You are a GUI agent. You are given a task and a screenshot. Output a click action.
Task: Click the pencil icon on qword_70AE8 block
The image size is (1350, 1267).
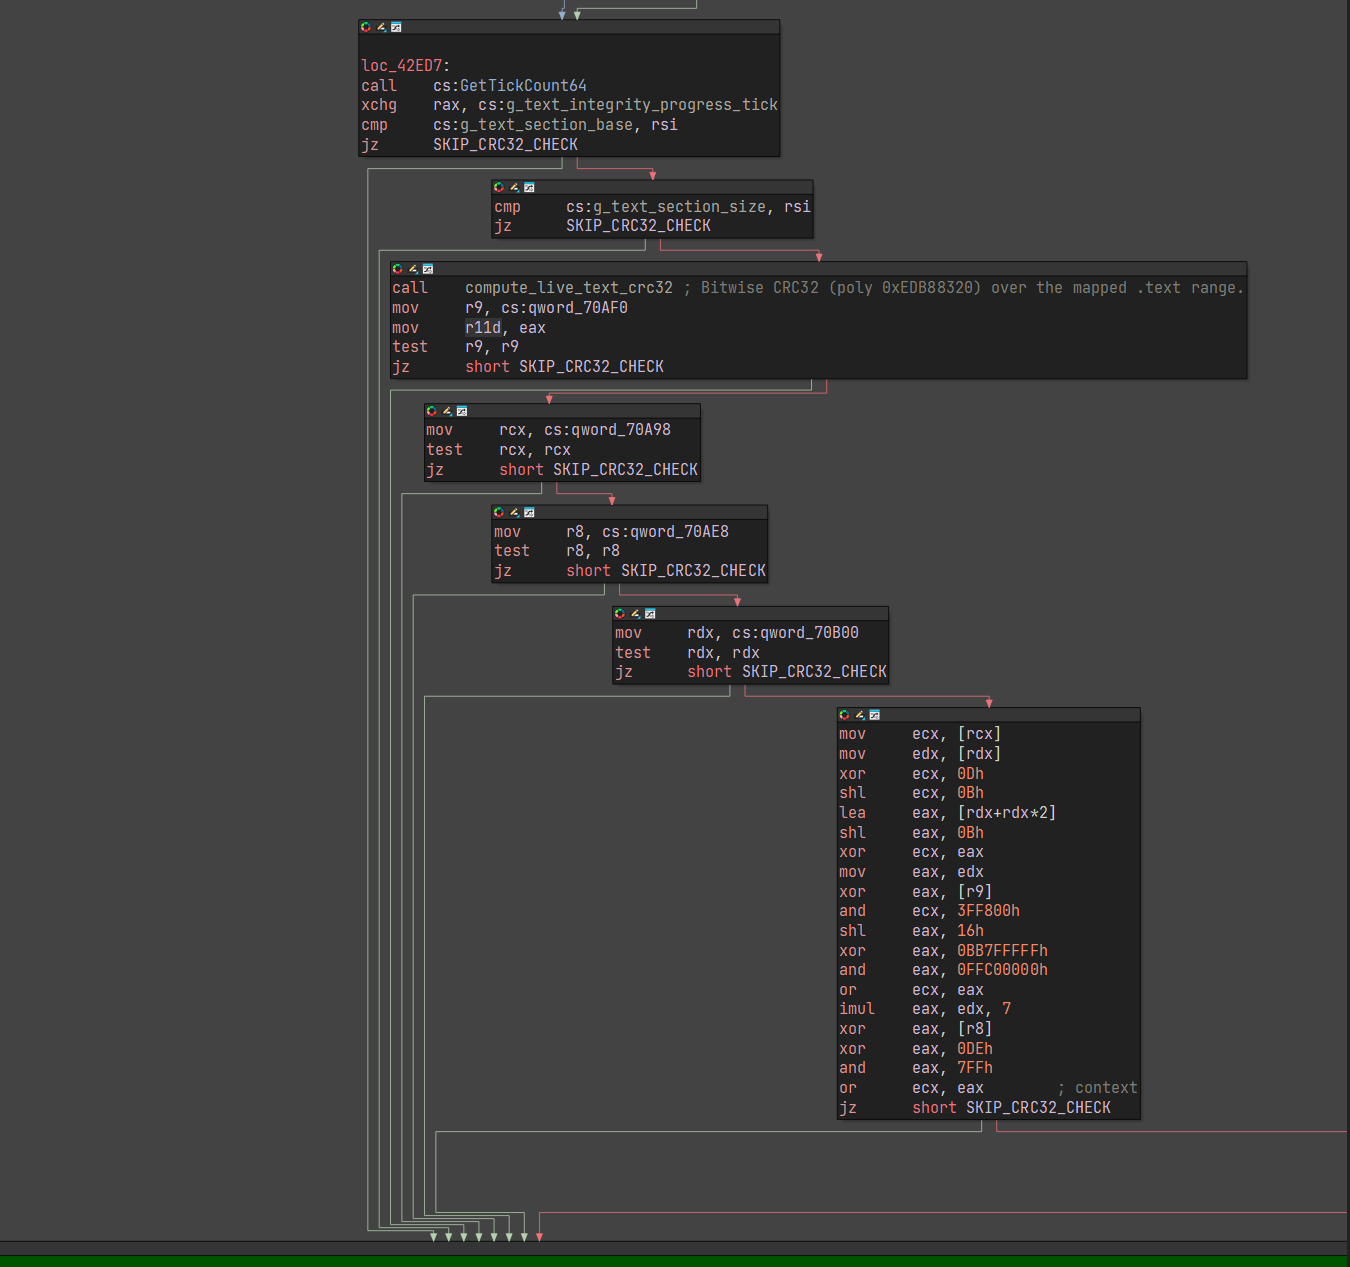(x=514, y=512)
